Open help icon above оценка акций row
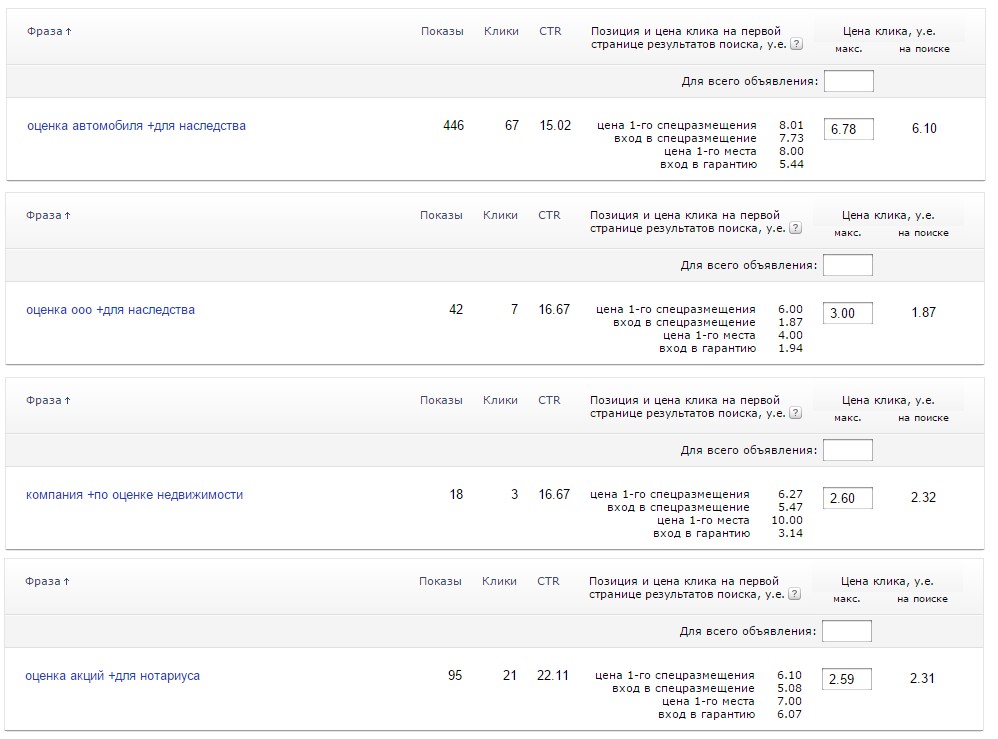The width and height of the screenshot is (998, 739). click(794, 594)
